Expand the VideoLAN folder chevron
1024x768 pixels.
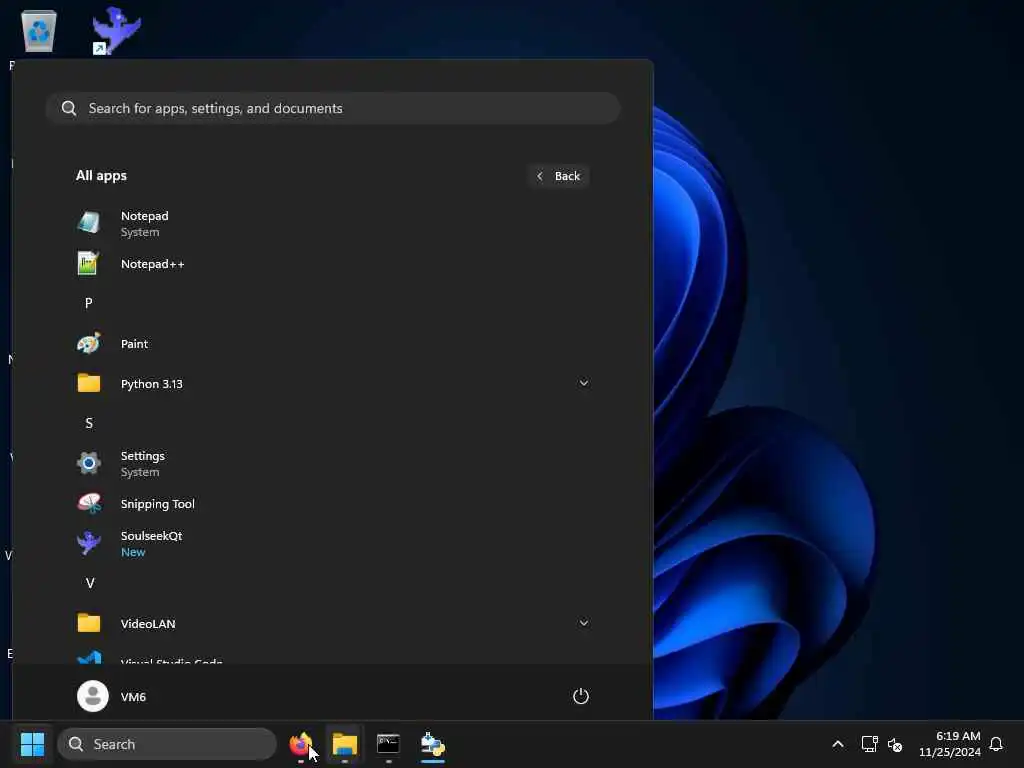tap(584, 623)
